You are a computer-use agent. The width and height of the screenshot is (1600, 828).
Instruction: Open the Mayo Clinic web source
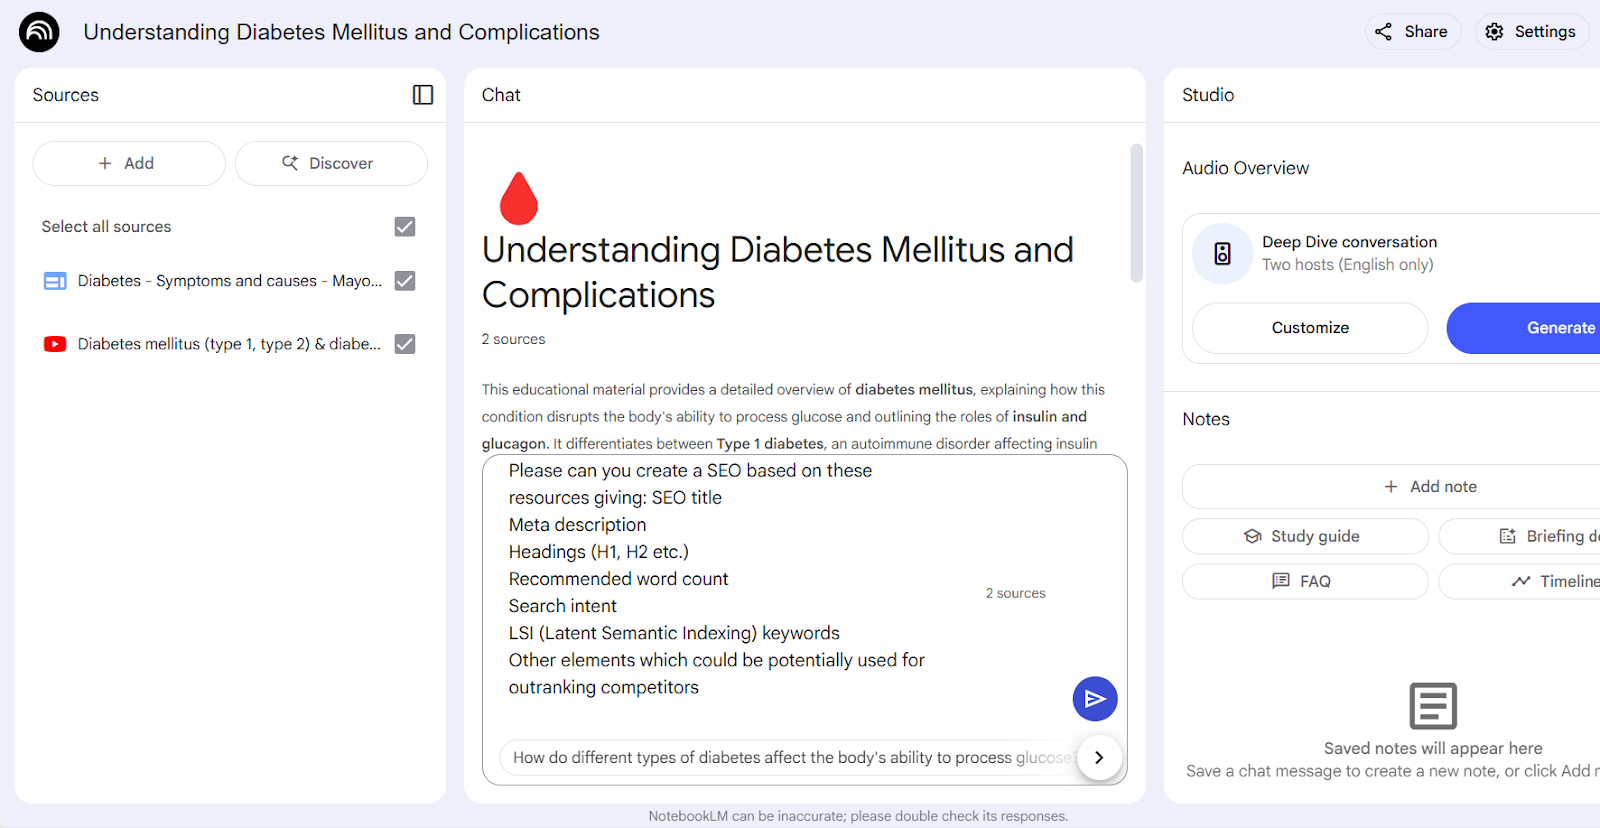pos(230,281)
